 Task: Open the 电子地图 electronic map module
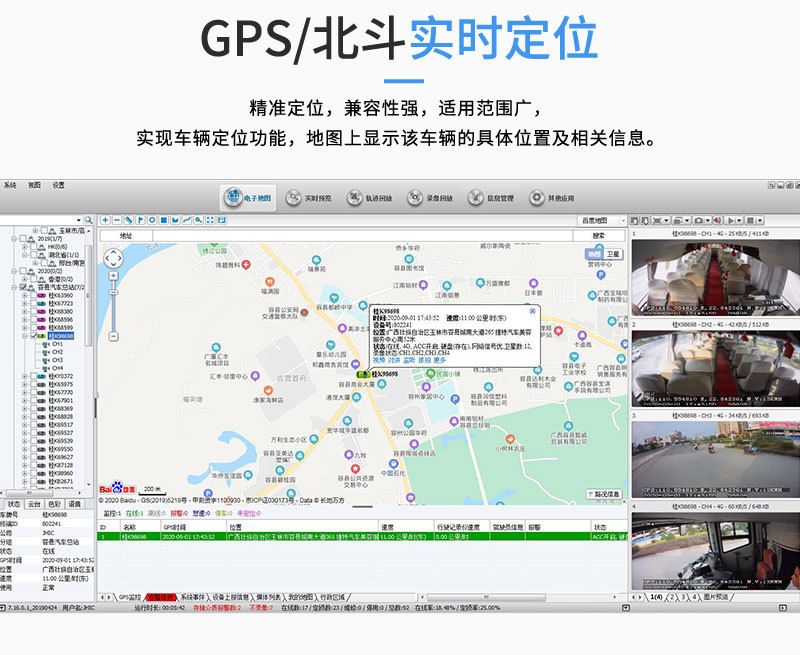point(248,198)
